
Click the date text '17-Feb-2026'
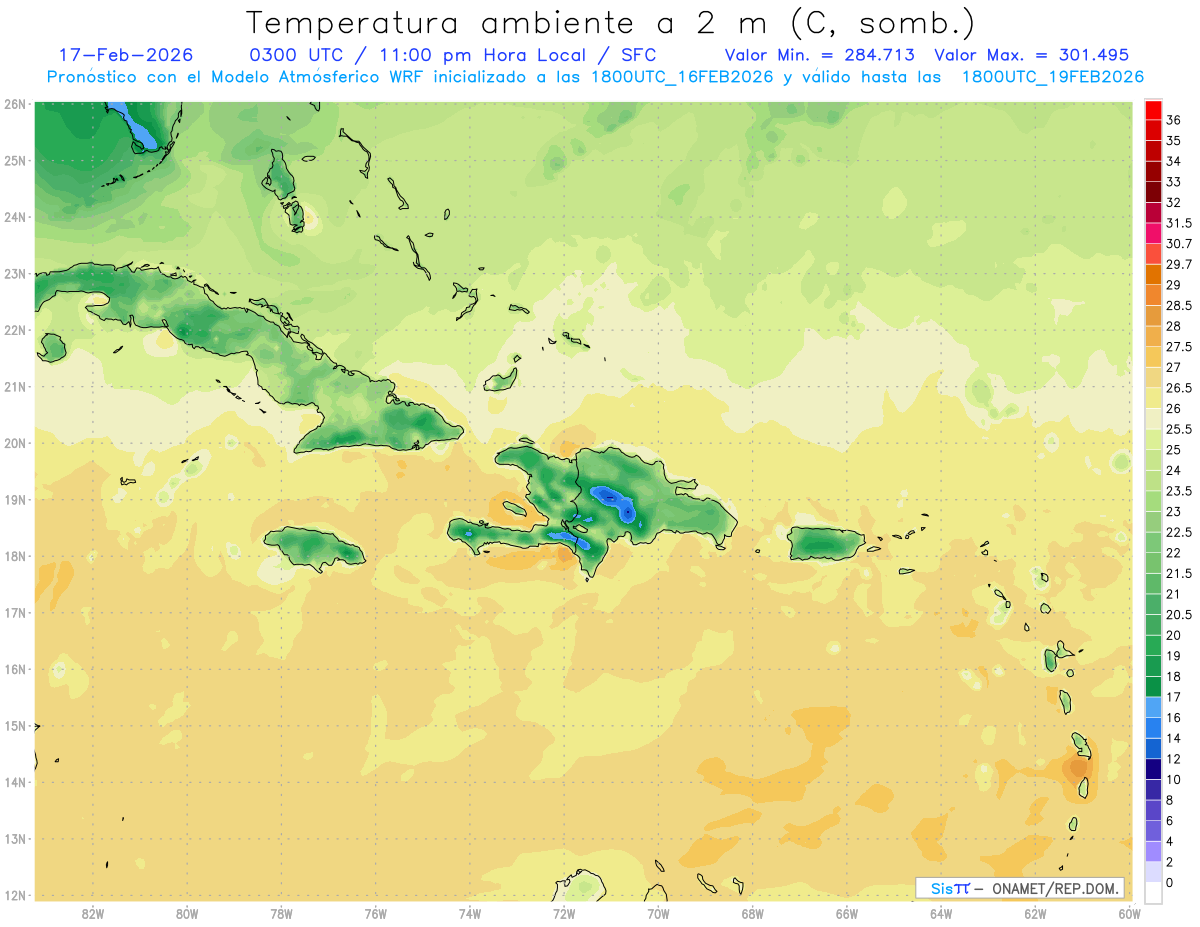tap(126, 55)
